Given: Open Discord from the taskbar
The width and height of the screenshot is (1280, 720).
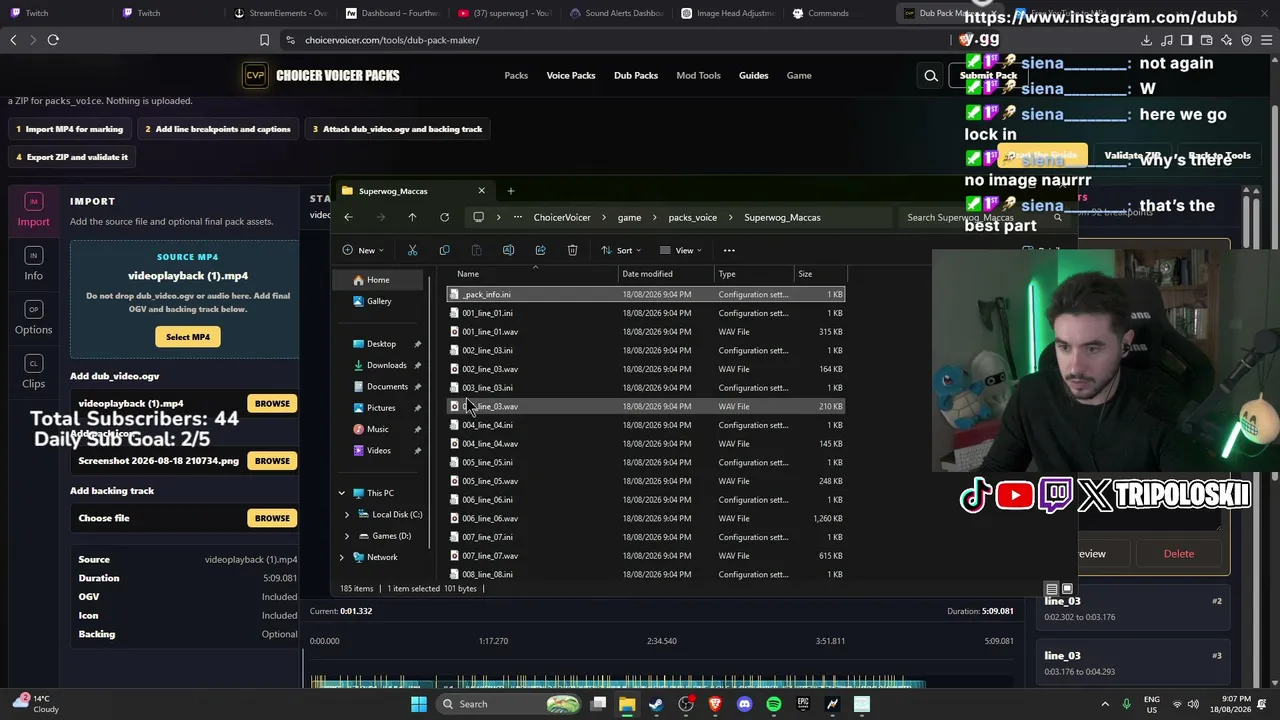Looking at the screenshot, I should pyautogui.click(x=744, y=704).
